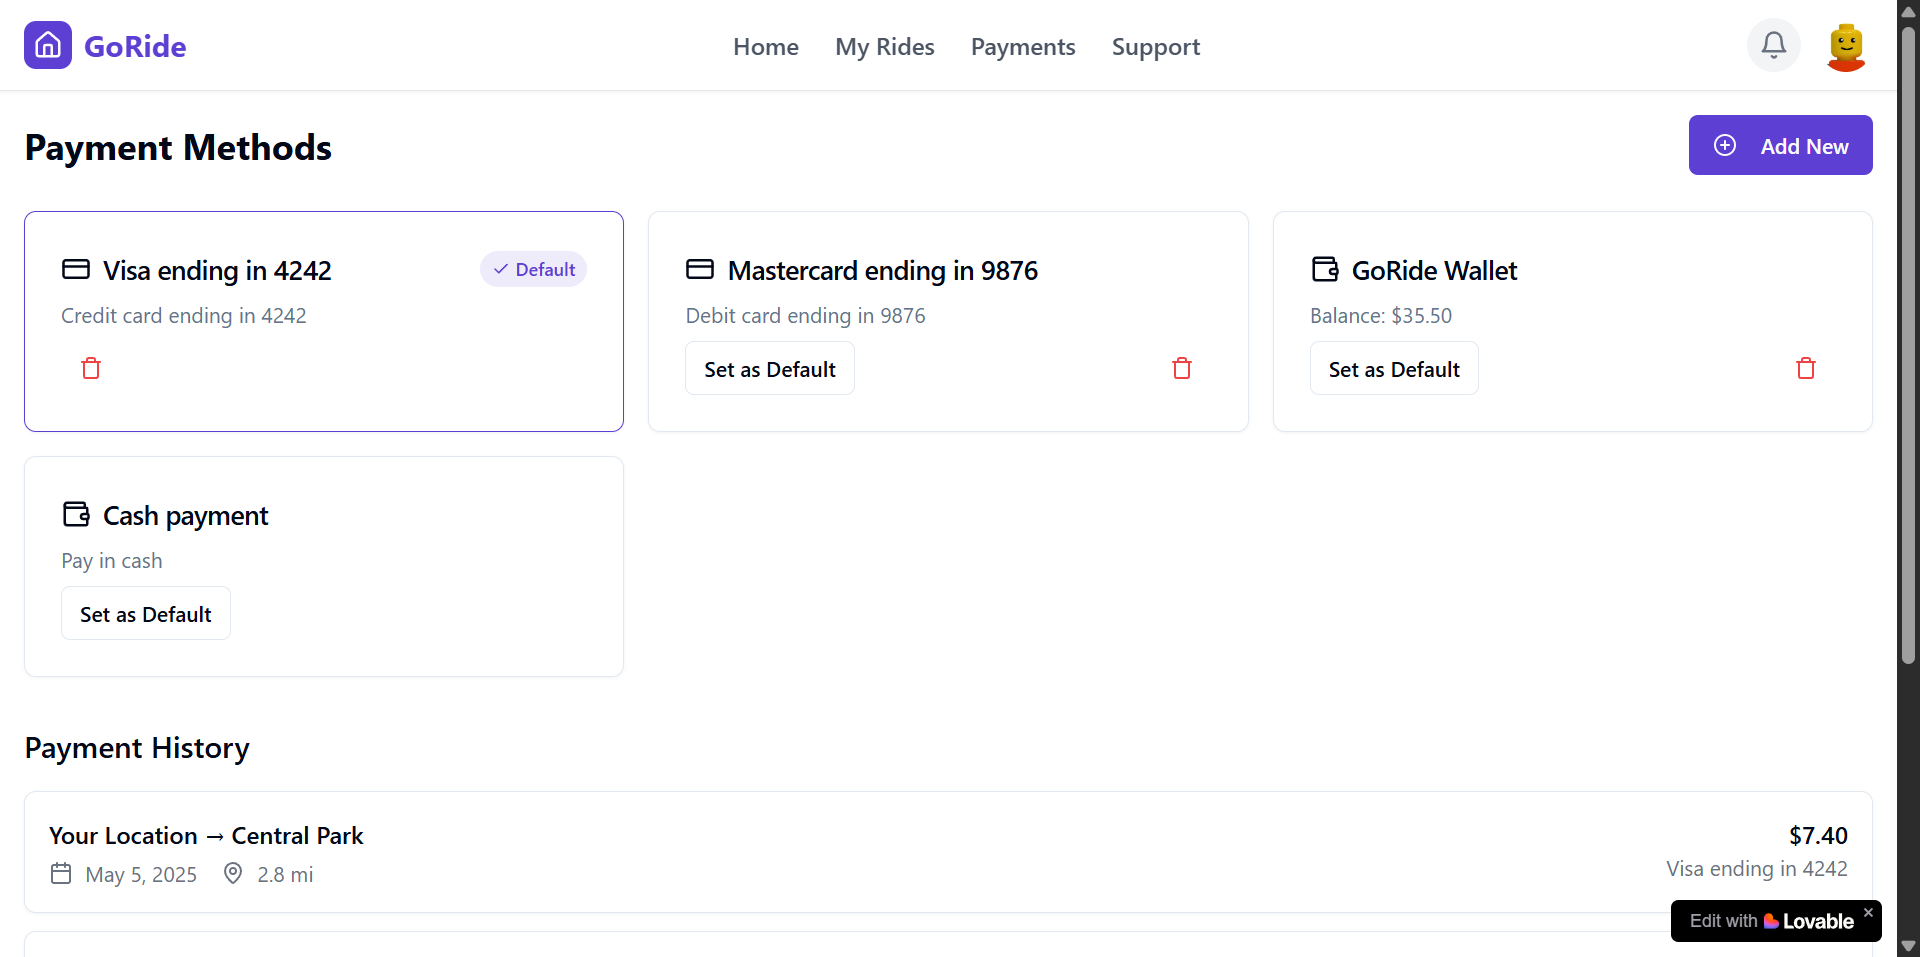Open the notifications bell
Viewport: 1920px width, 957px height.
1774,45
